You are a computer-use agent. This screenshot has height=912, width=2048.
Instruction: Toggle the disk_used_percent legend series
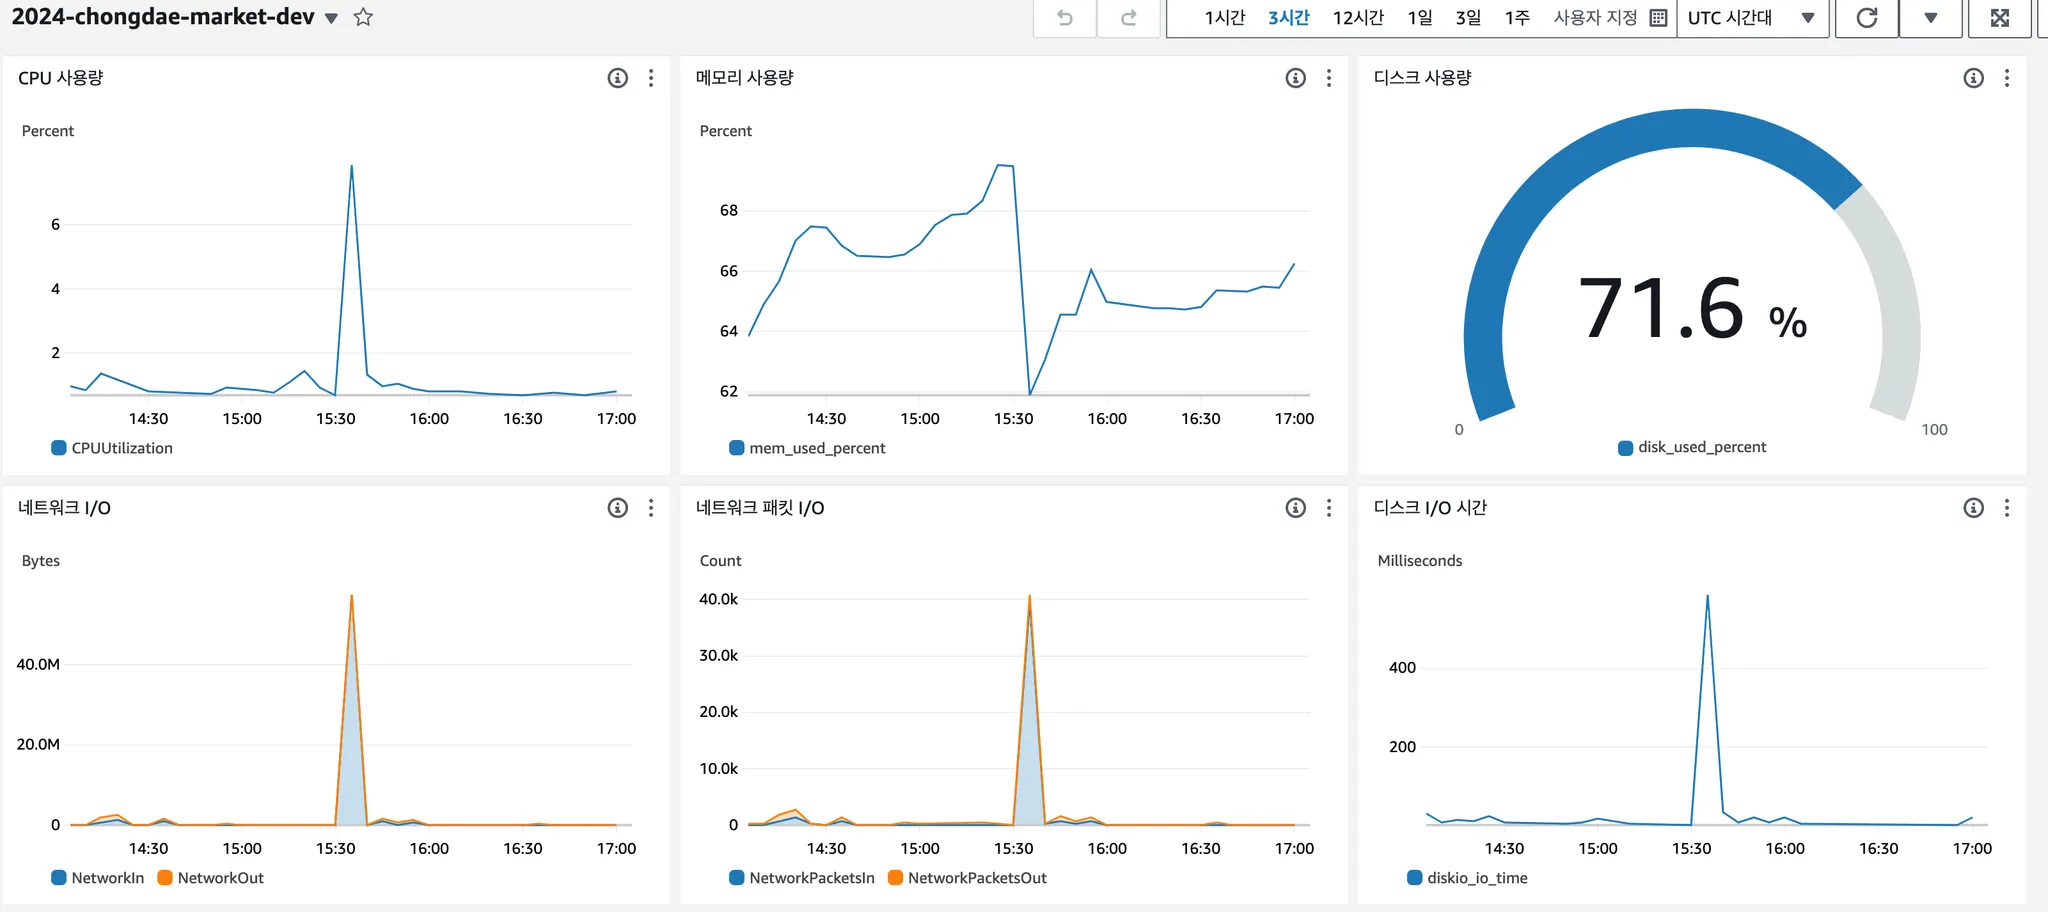[x=1692, y=447]
